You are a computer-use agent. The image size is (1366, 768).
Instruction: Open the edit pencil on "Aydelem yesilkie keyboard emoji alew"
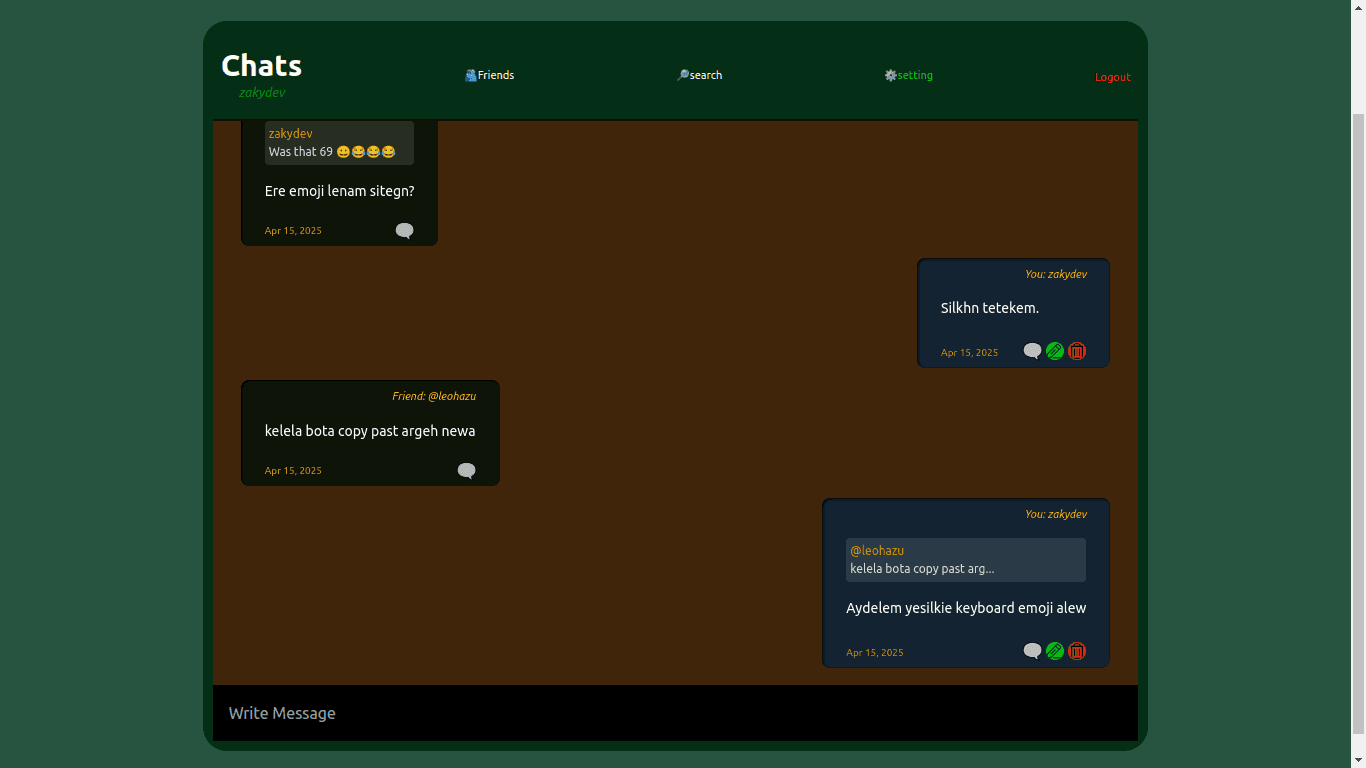1055,651
